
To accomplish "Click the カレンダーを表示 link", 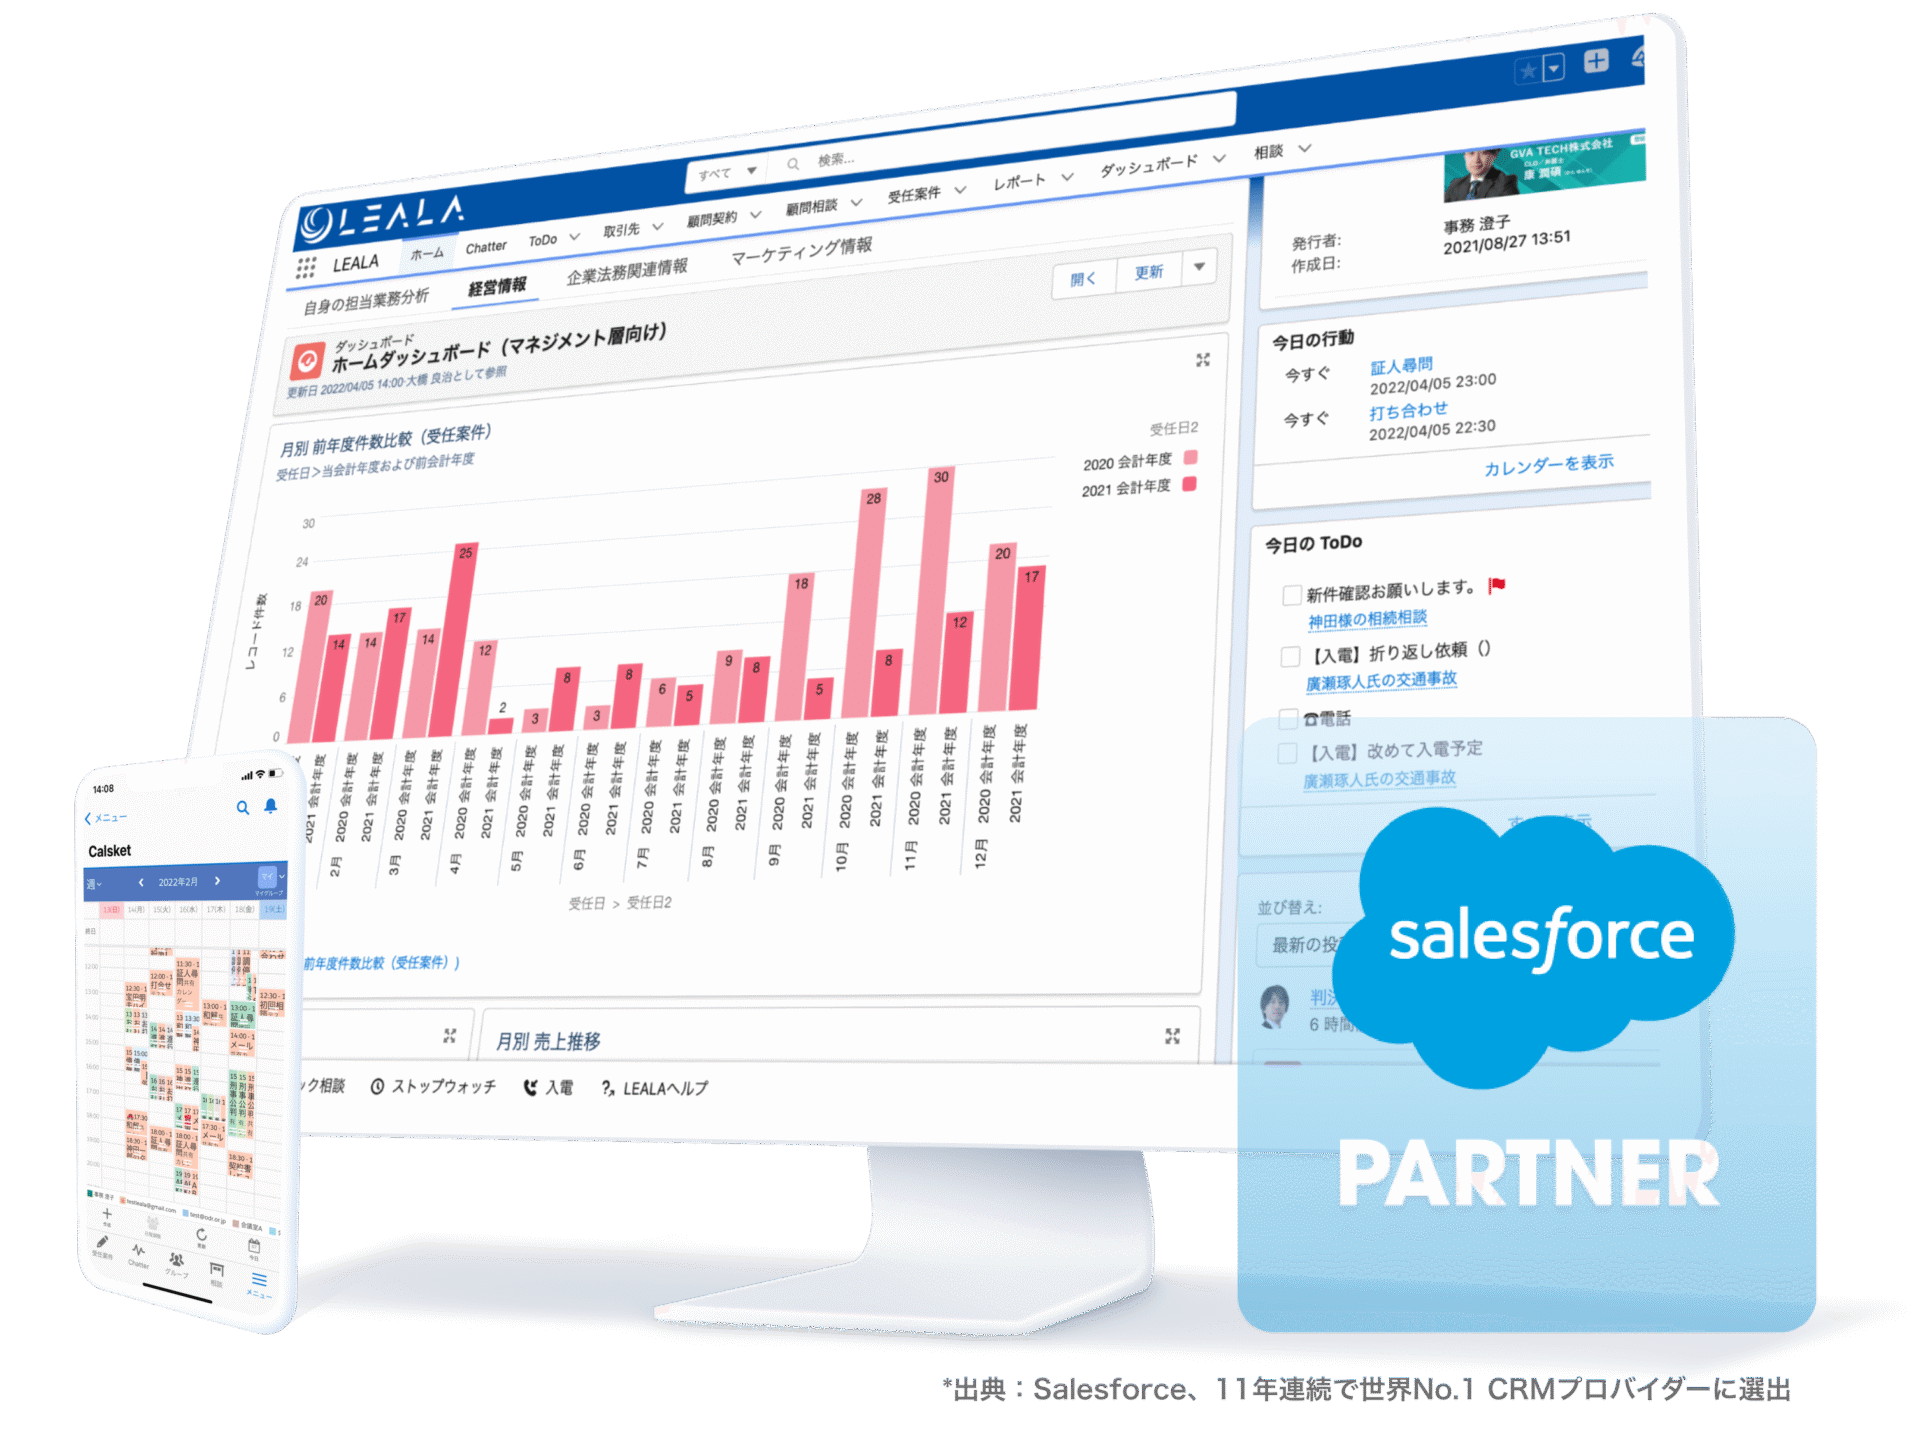I will (1548, 465).
